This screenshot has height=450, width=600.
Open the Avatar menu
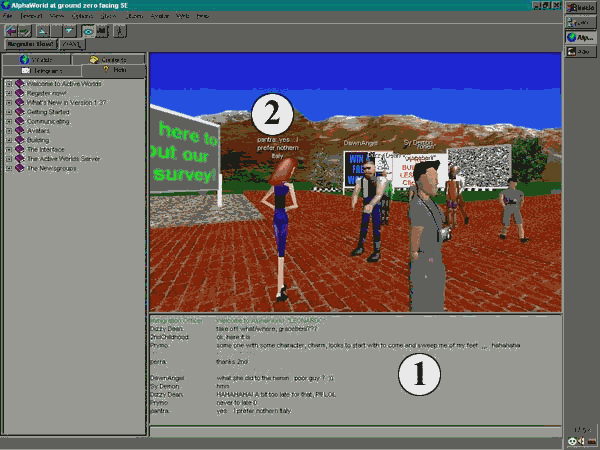158,17
